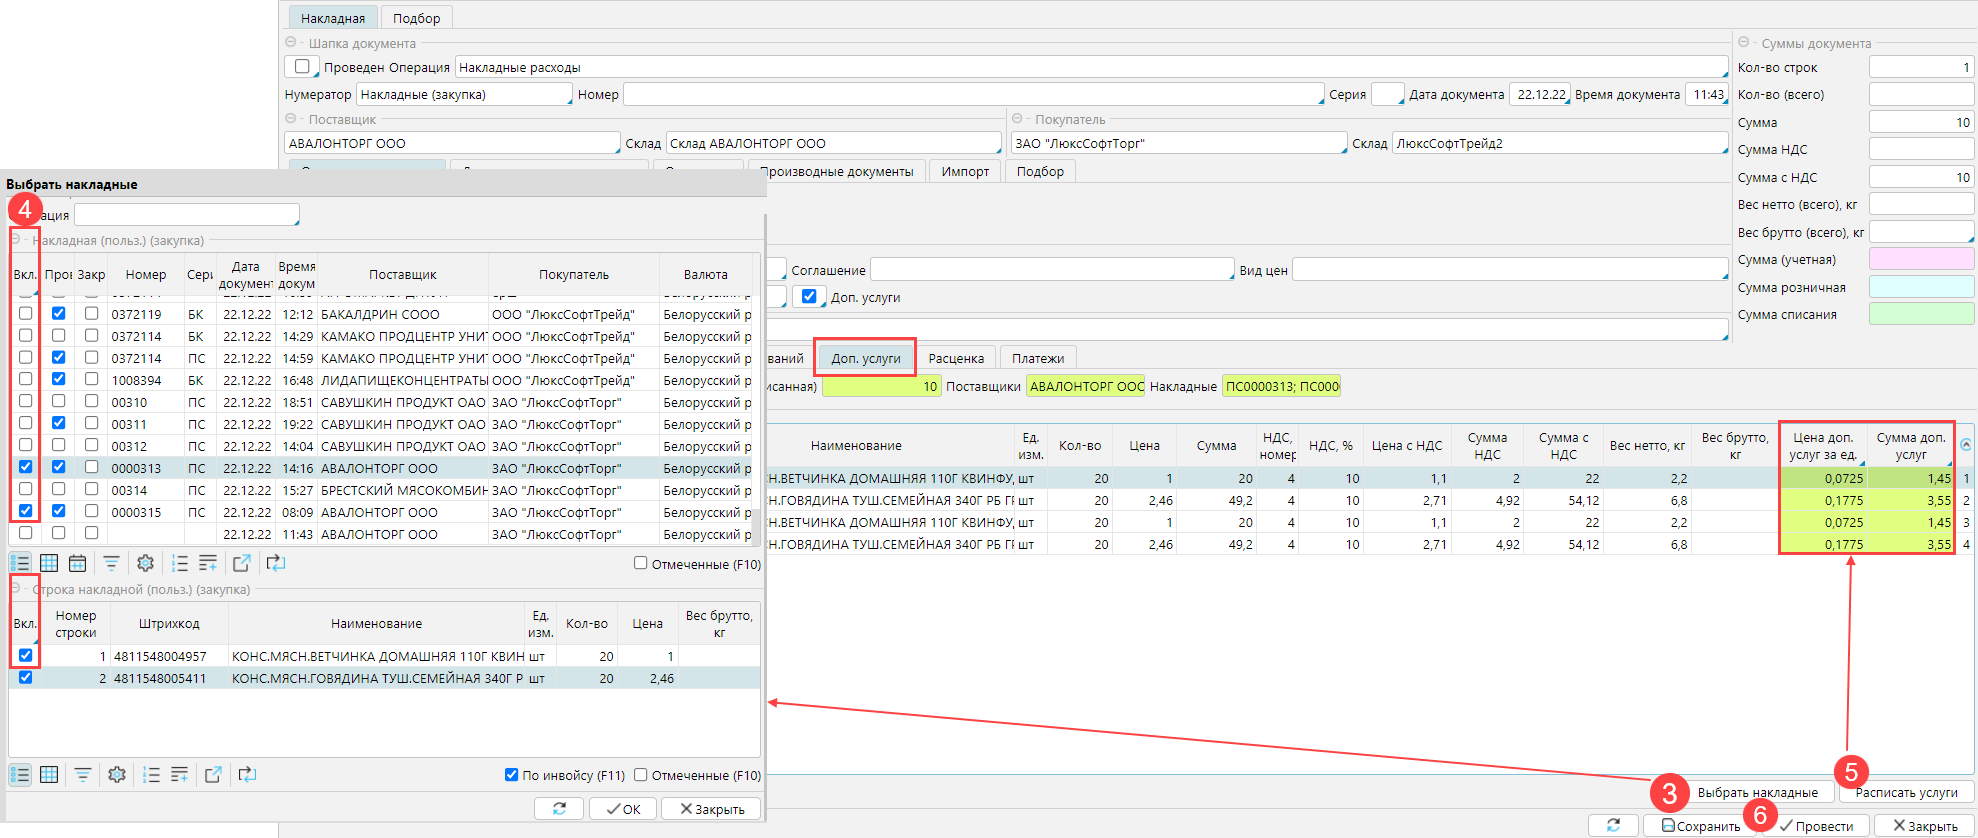Switch to the Платежи tab
This screenshot has width=1978, height=838.
click(x=1037, y=358)
